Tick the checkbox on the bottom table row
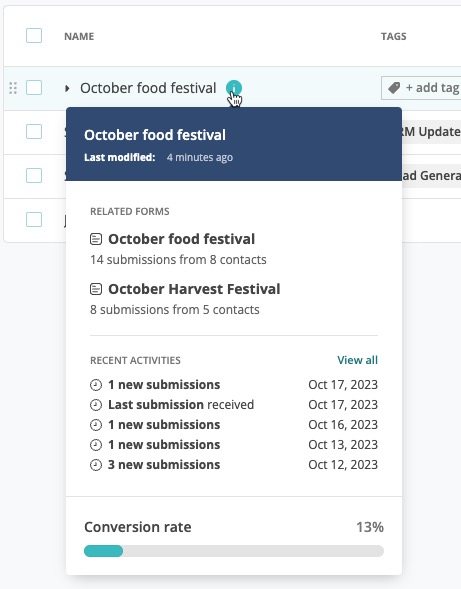 [x=34, y=219]
